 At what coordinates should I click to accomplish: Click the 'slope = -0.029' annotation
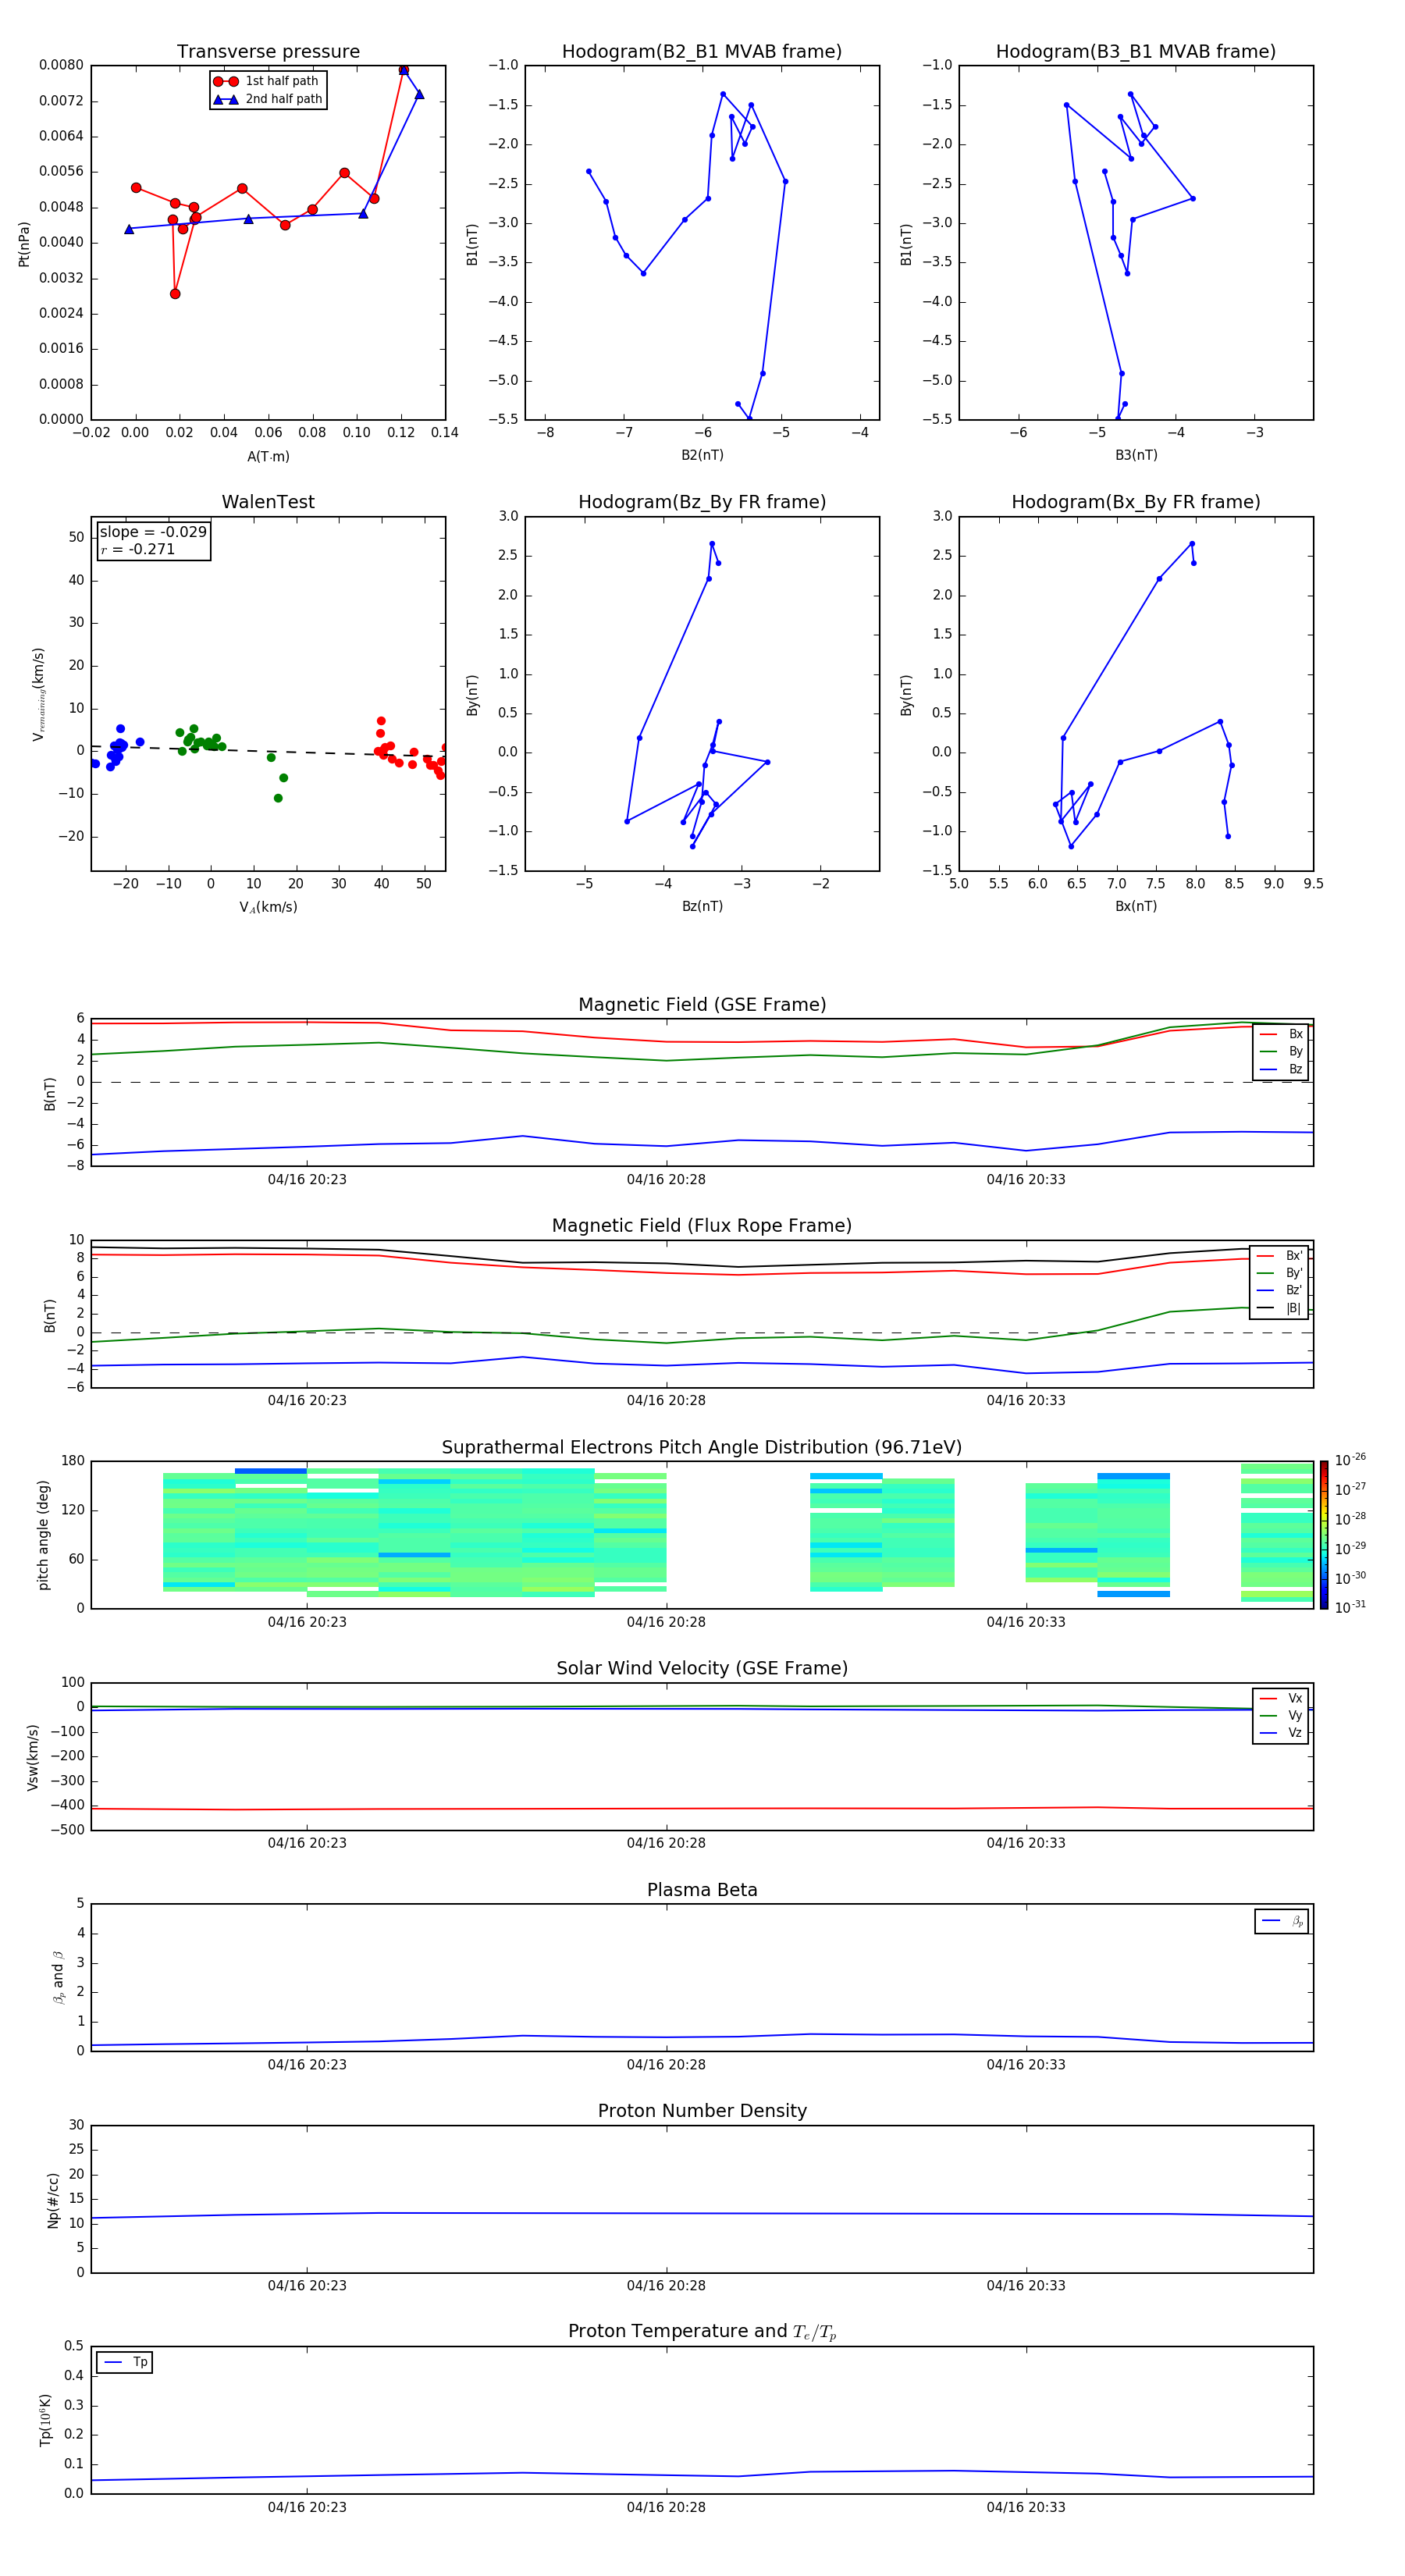pyautogui.click(x=153, y=532)
